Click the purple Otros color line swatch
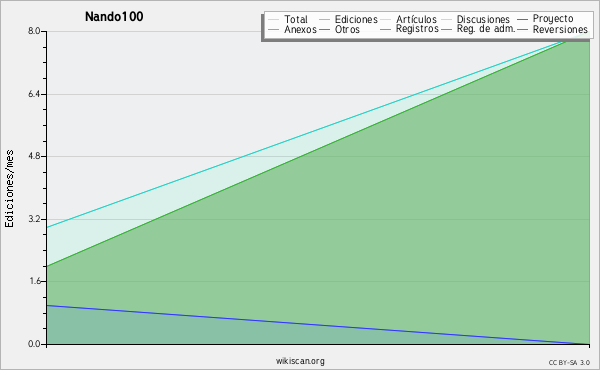Screen dimensions: 600x370 [324, 29]
